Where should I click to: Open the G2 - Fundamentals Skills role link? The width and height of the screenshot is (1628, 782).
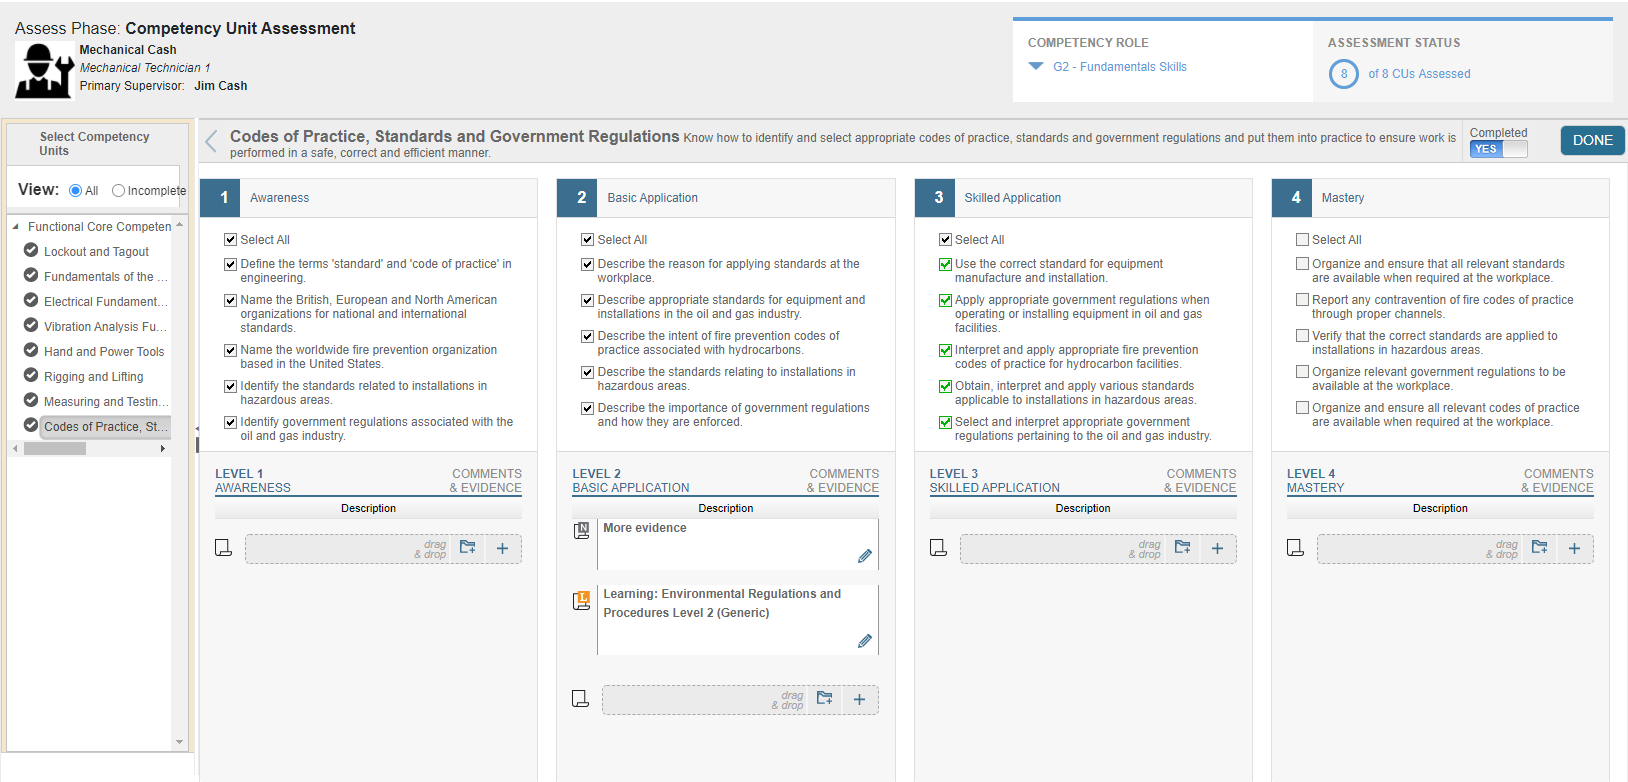click(1120, 67)
